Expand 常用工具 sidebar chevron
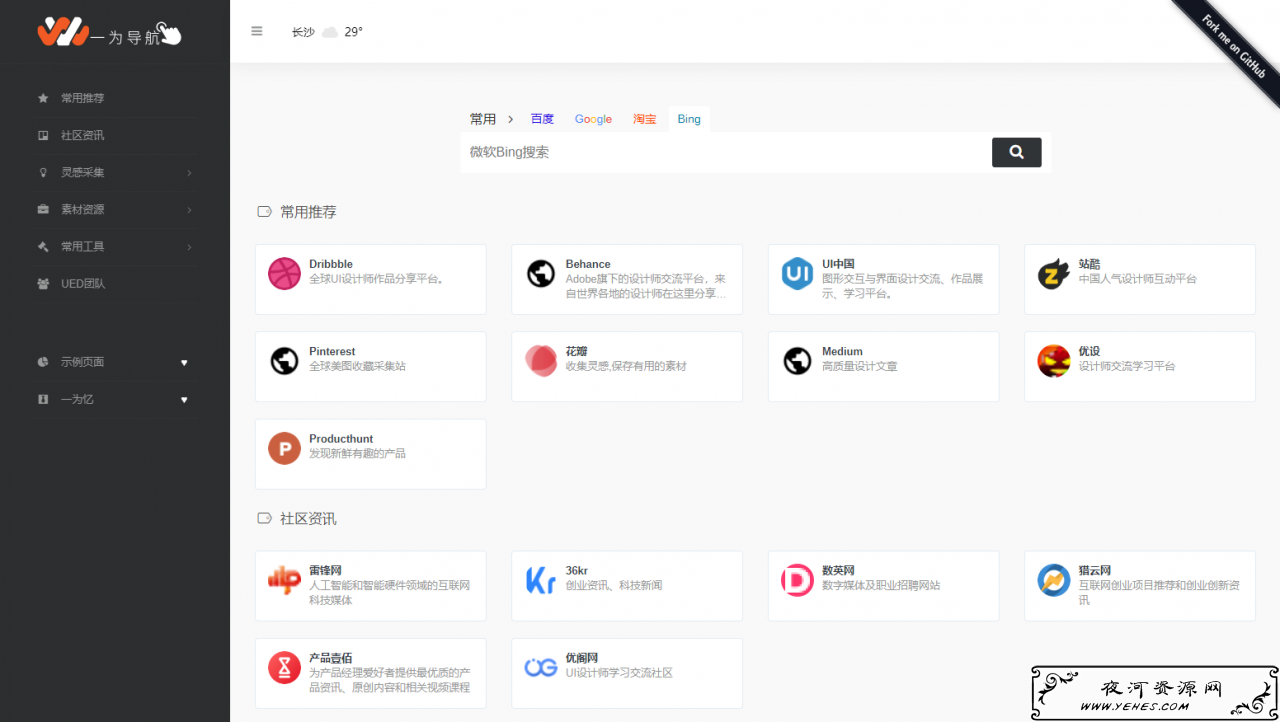This screenshot has height=722, width=1280. click(189, 247)
